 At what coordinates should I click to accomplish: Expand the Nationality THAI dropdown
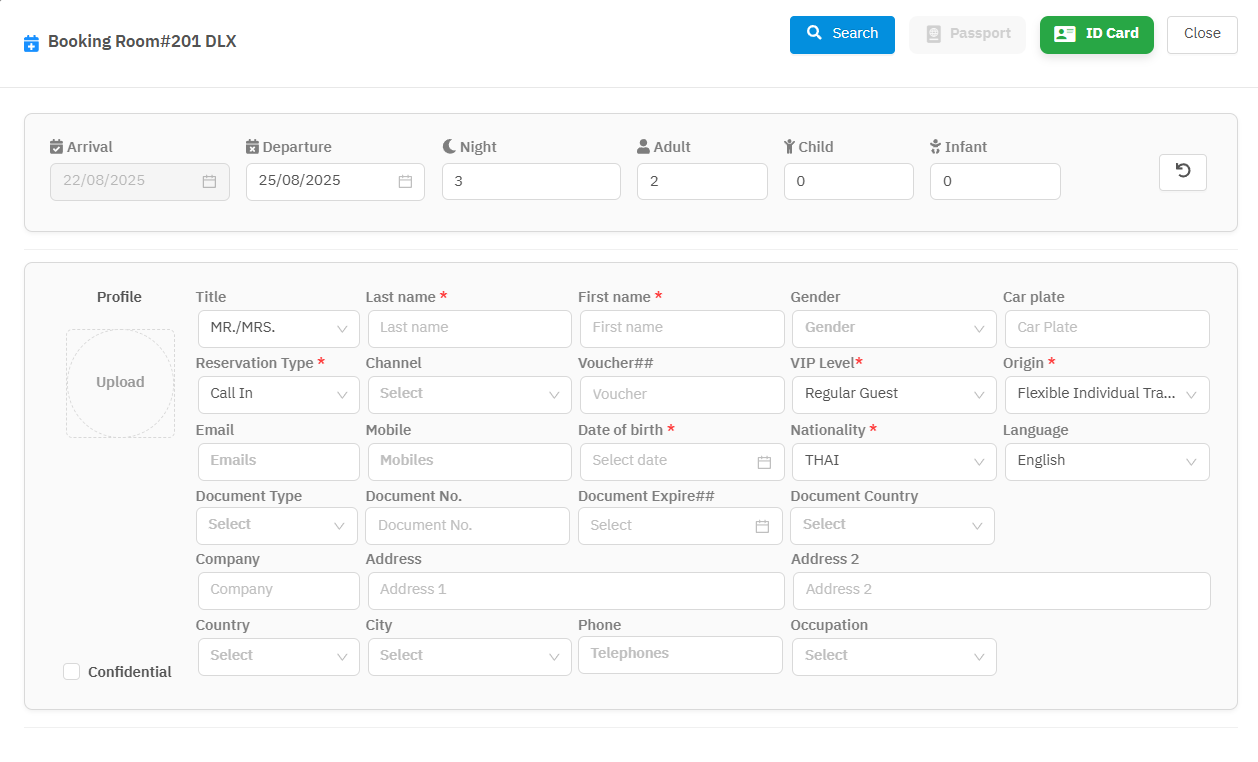tap(893, 461)
